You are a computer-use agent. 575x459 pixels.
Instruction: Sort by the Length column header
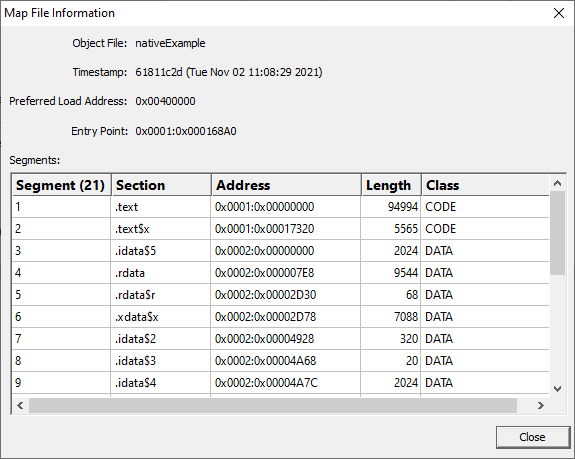tap(391, 185)
